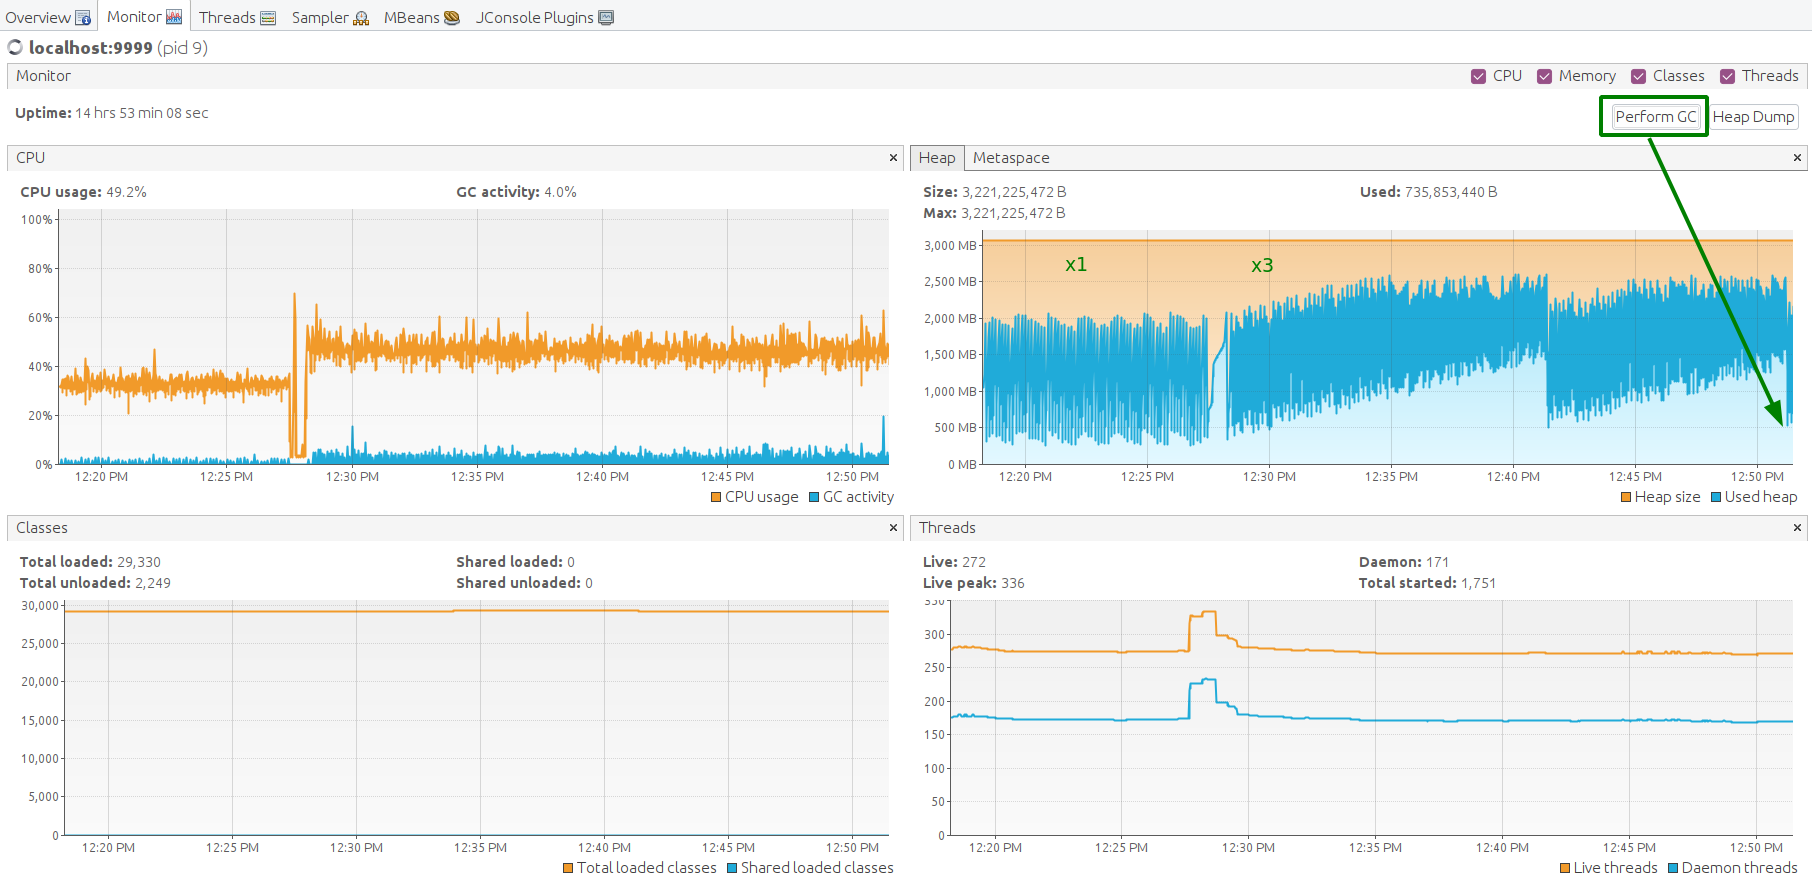Click the Heap Dump button

click(1753, 117)
